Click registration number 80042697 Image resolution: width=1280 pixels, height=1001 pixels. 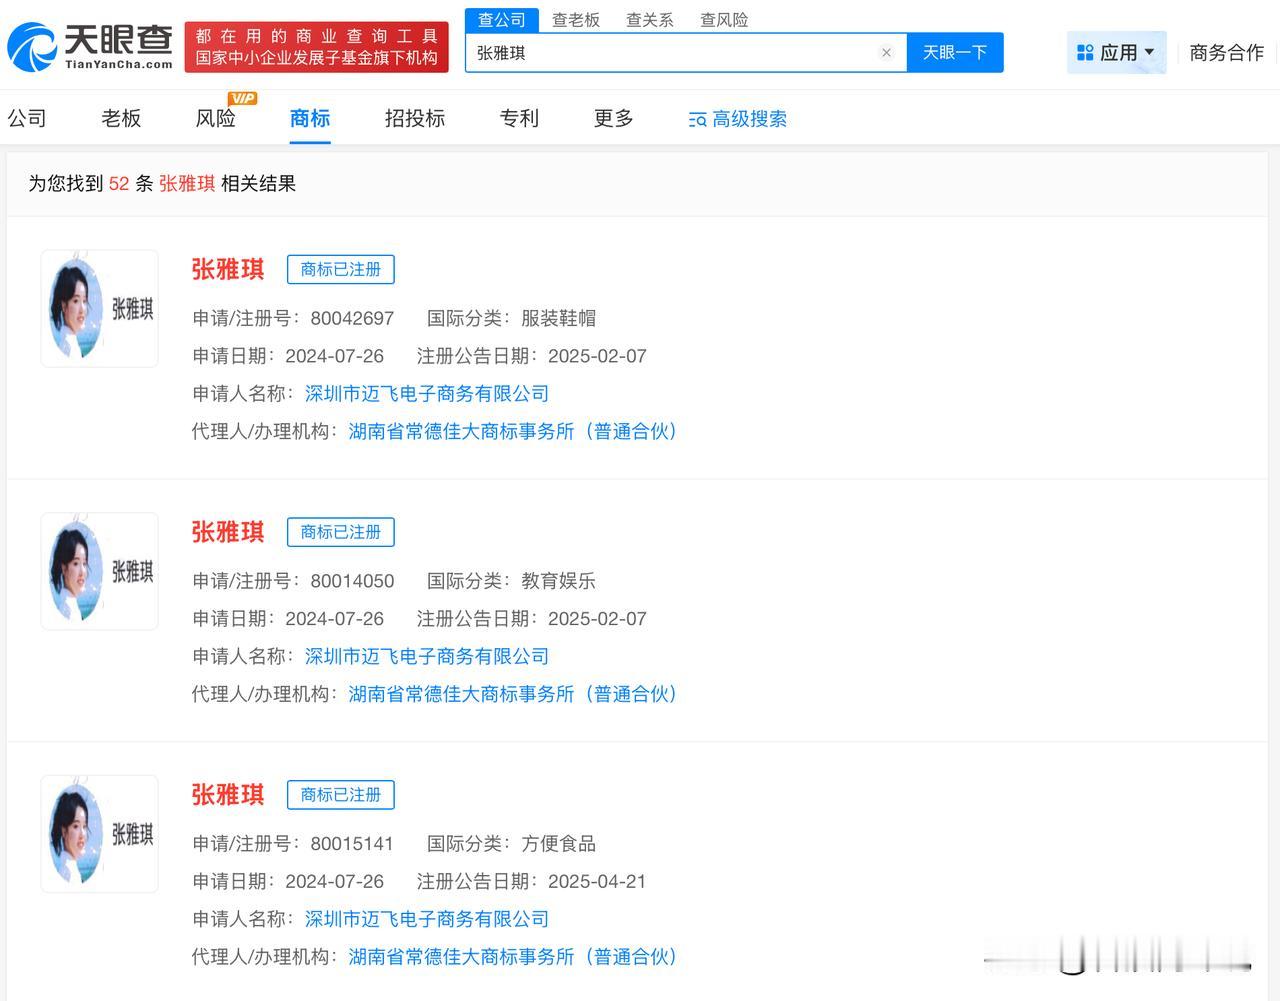(x=352, y=318)
